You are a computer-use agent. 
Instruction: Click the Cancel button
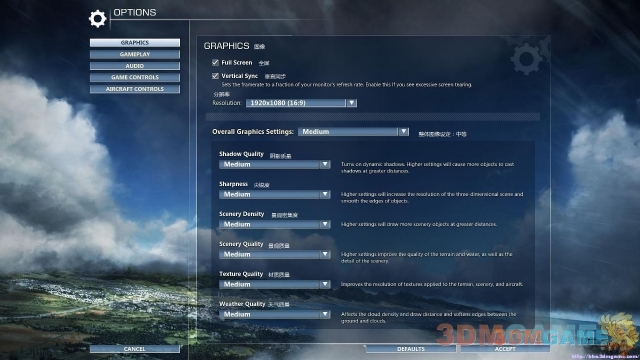tap(135, 349)
